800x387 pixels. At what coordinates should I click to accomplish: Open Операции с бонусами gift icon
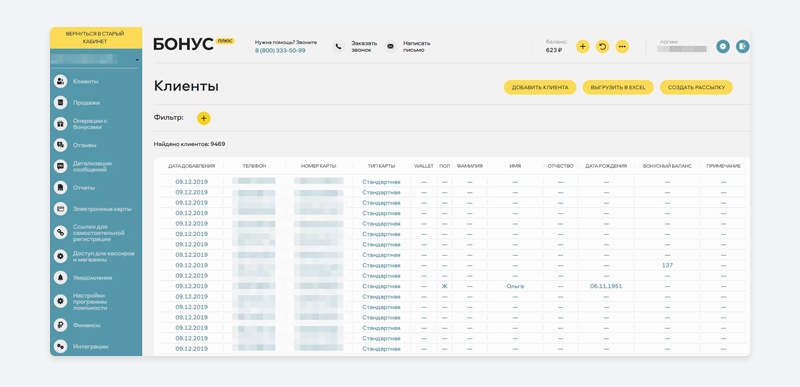tap(61, 124)
